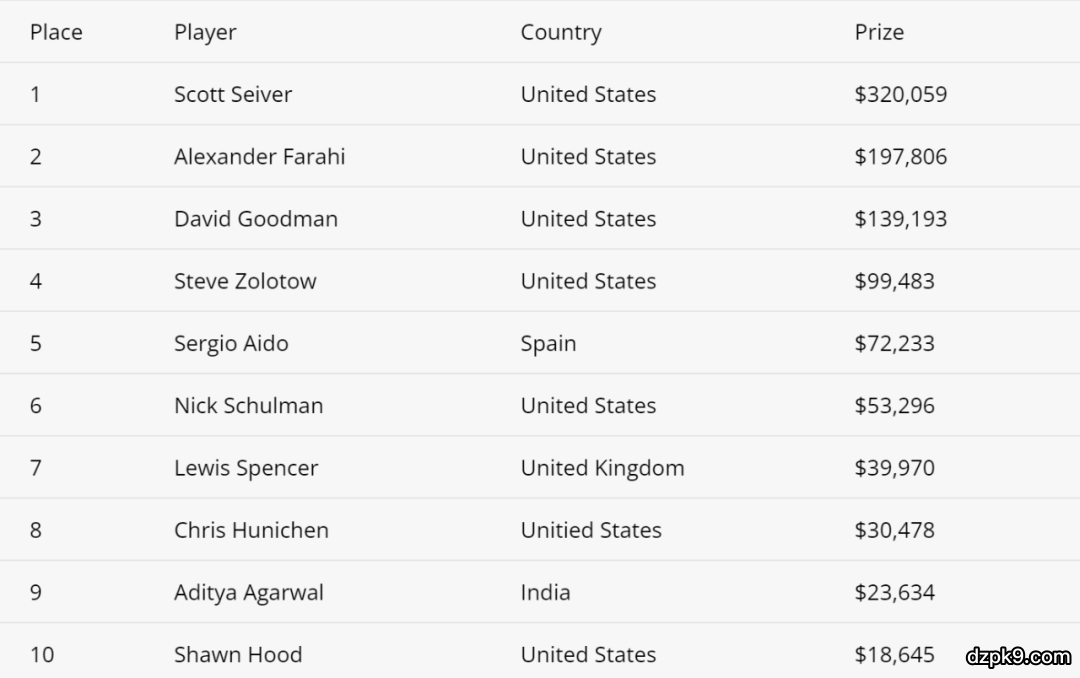
Task: Click Lewis Spencer player name
Action: pyautogui.click(x=246, y=468)
